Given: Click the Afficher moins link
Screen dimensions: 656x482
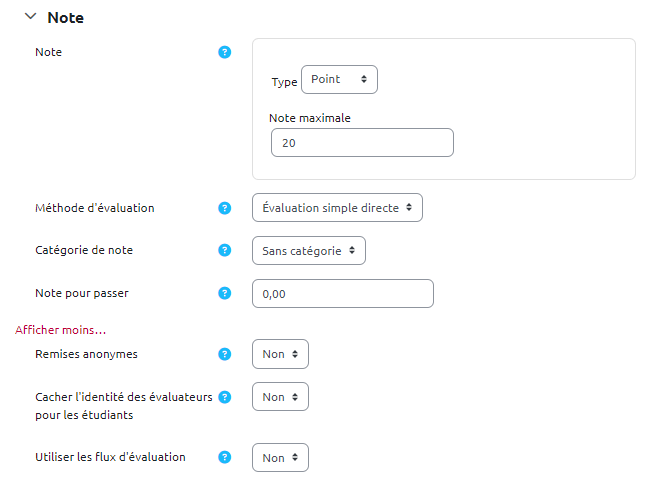Looking at the screenshot, I should pos(61,329).
